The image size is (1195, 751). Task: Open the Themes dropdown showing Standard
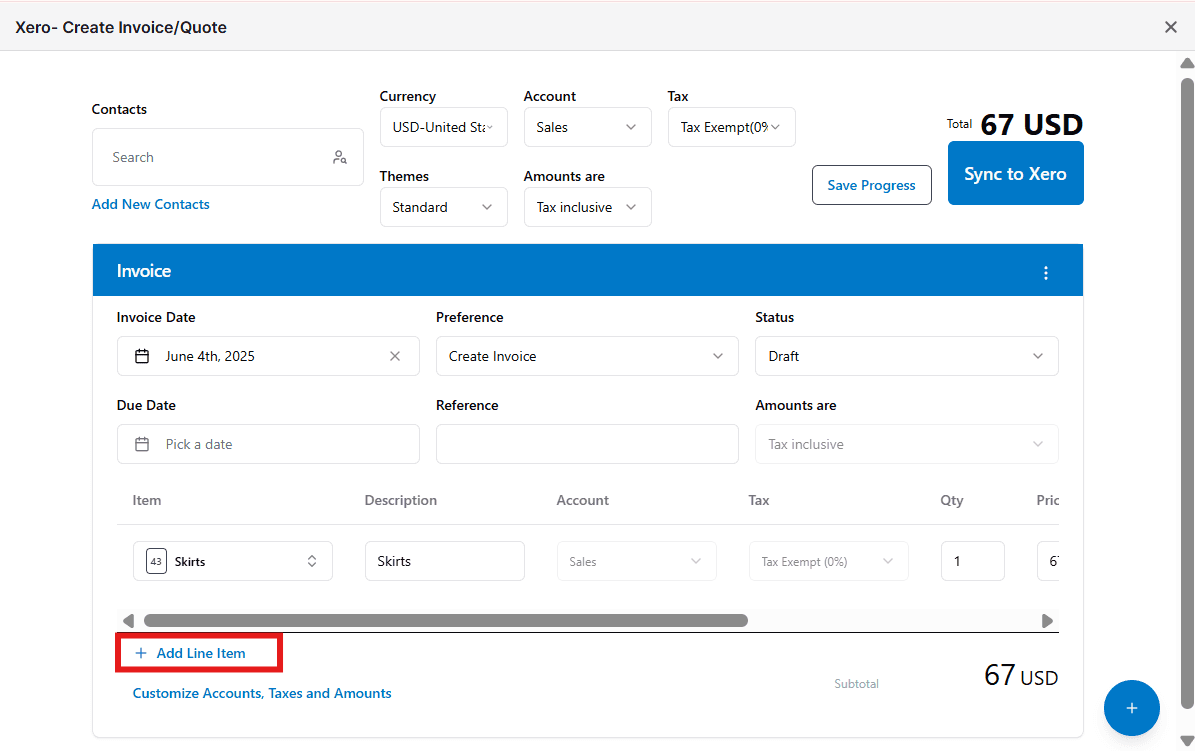point(444,207)
